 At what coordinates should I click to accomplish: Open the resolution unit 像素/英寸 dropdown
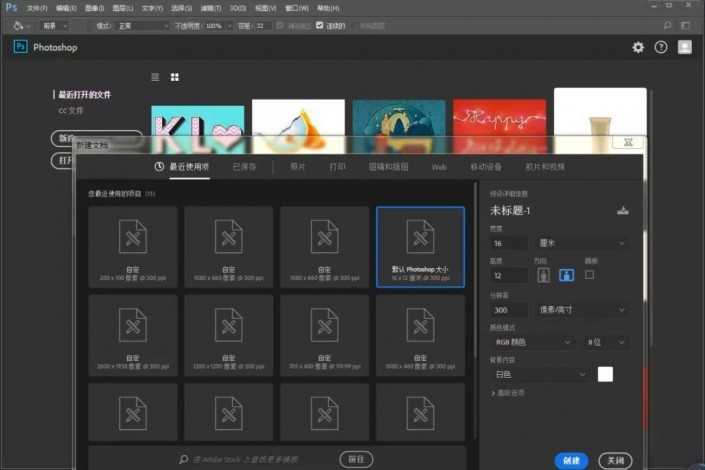(583, 310)
